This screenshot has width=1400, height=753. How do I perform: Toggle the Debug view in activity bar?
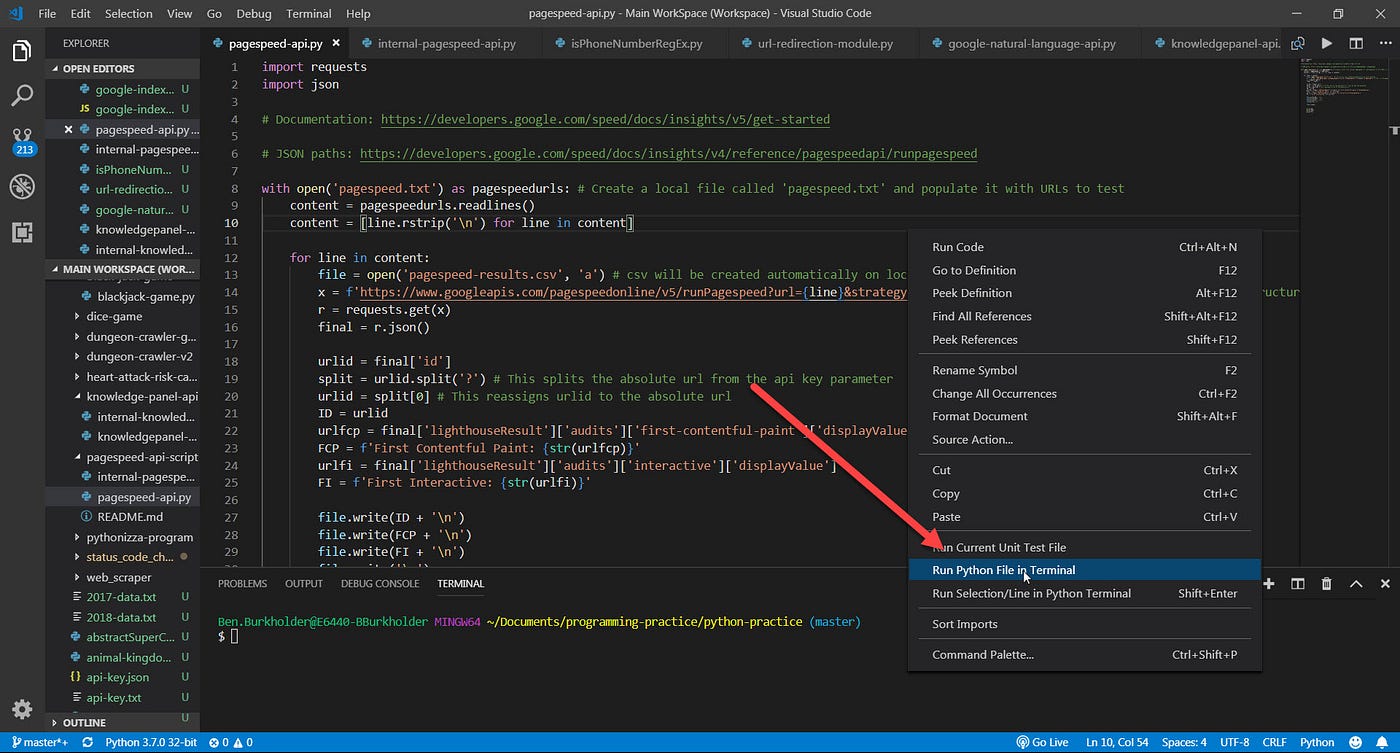tap(22, 186)
